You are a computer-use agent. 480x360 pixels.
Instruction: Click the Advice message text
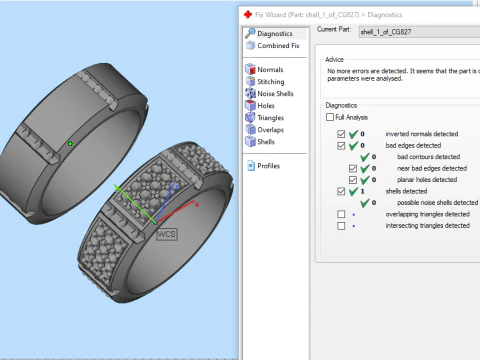coord(403,75)
